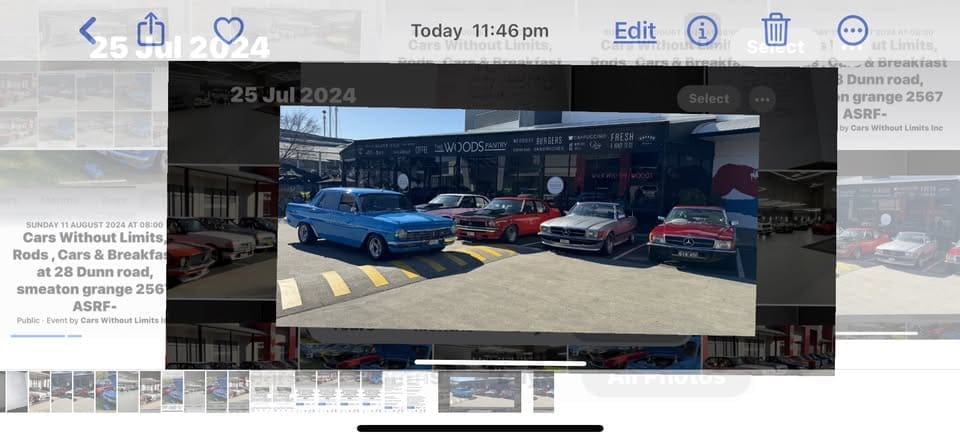This screenshot has width=960, height=443.
Task: Open the share sheet for this photo
Action: point(151,29)
